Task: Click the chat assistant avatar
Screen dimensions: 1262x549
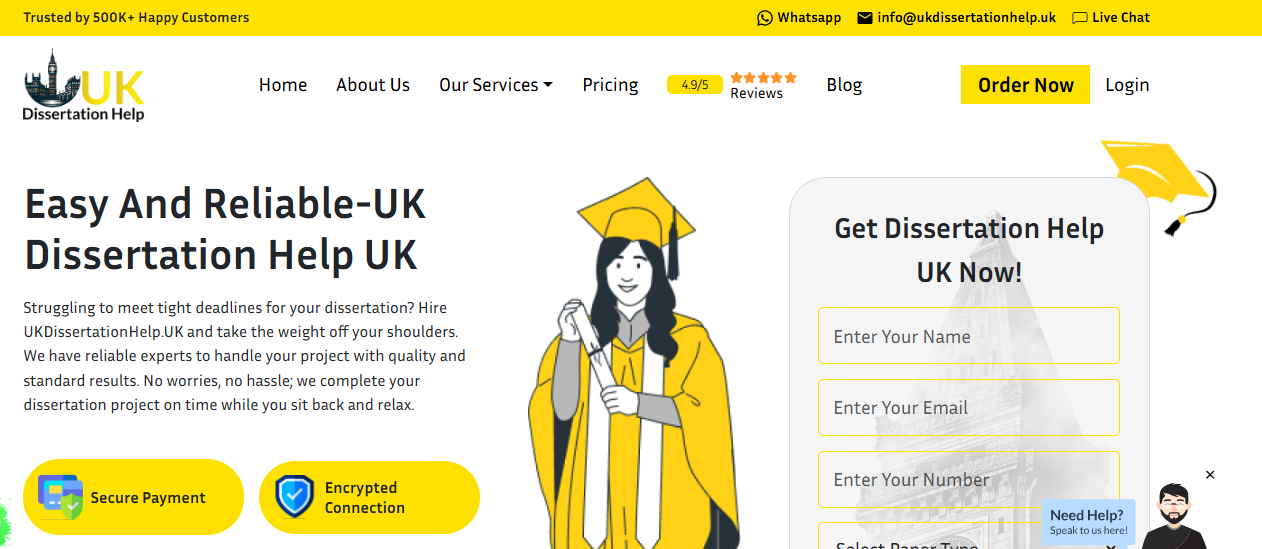Action: tap(1174, 517)
